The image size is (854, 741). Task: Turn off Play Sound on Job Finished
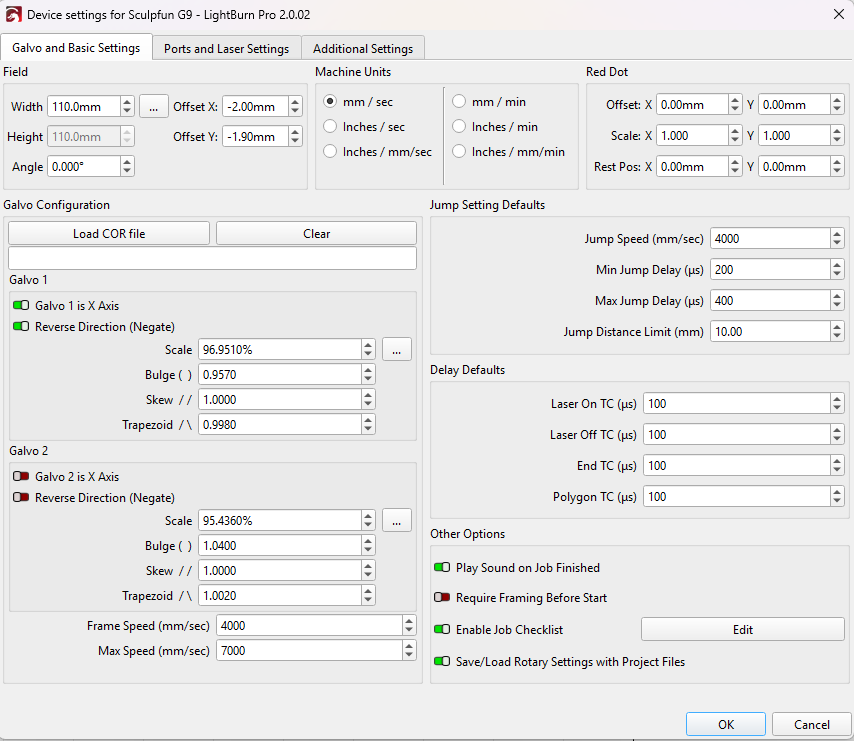click(442, 568)
